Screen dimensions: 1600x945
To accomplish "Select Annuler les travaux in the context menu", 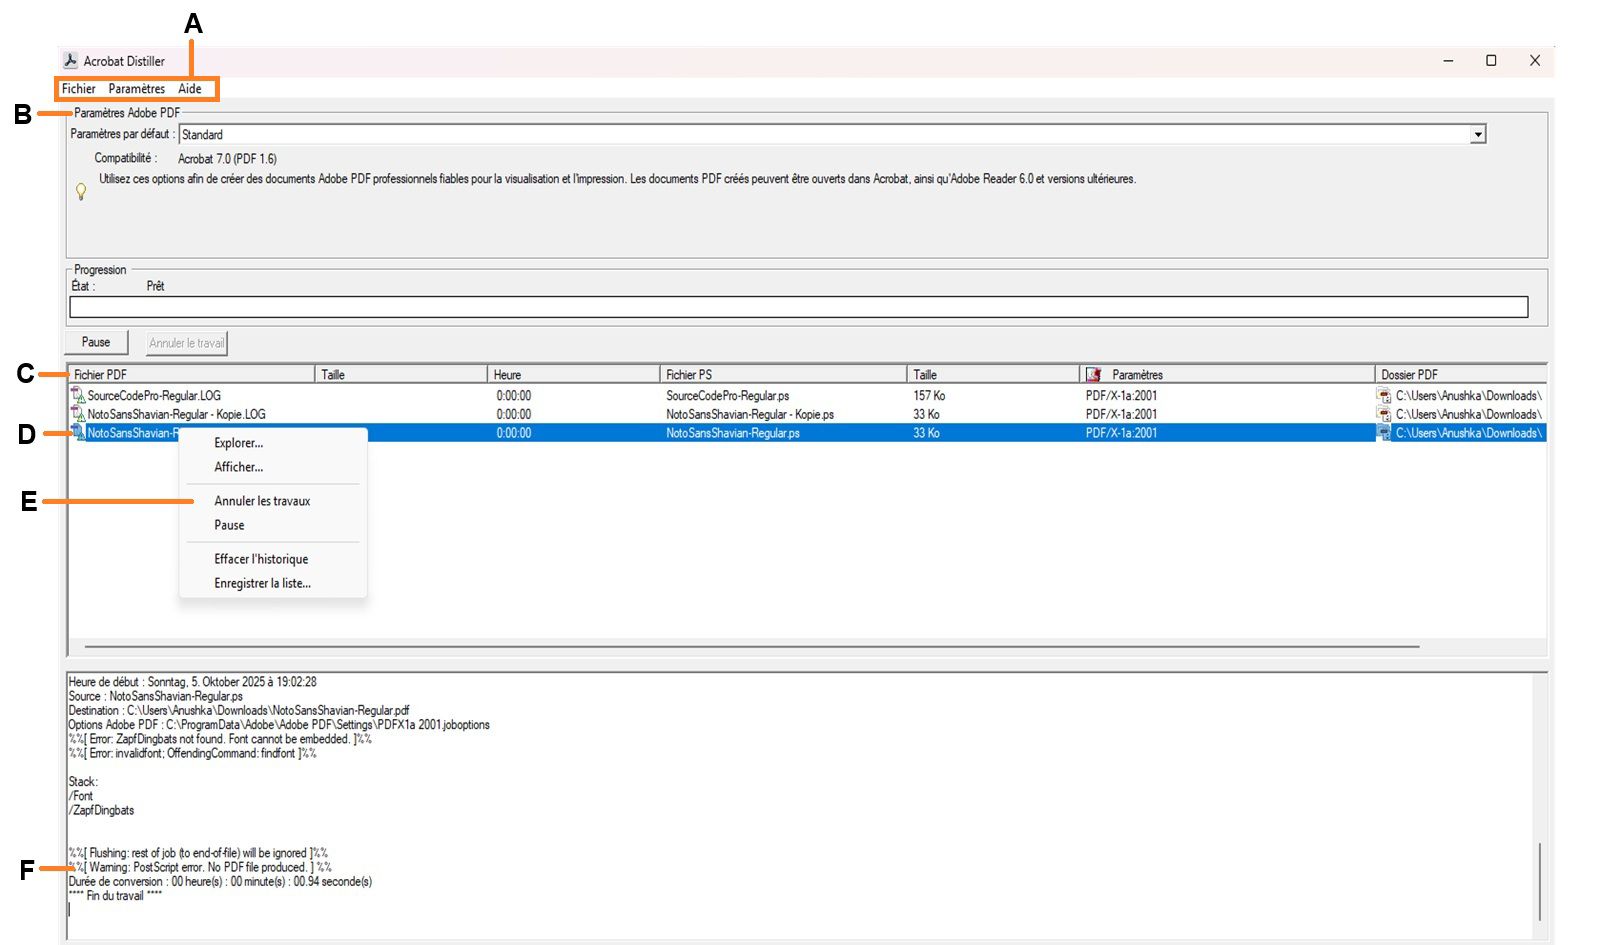I will pyautogui.click(x=262, y=501).
